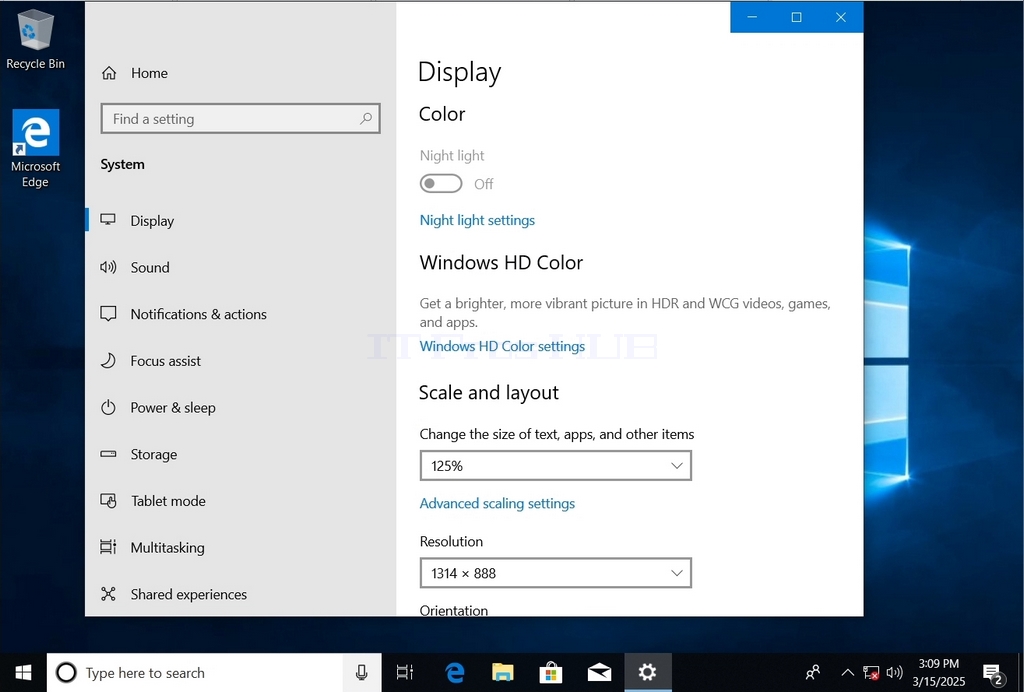Open File Explorer from the taskbar
The image size is (1024, 692).
tap(503, 672)
